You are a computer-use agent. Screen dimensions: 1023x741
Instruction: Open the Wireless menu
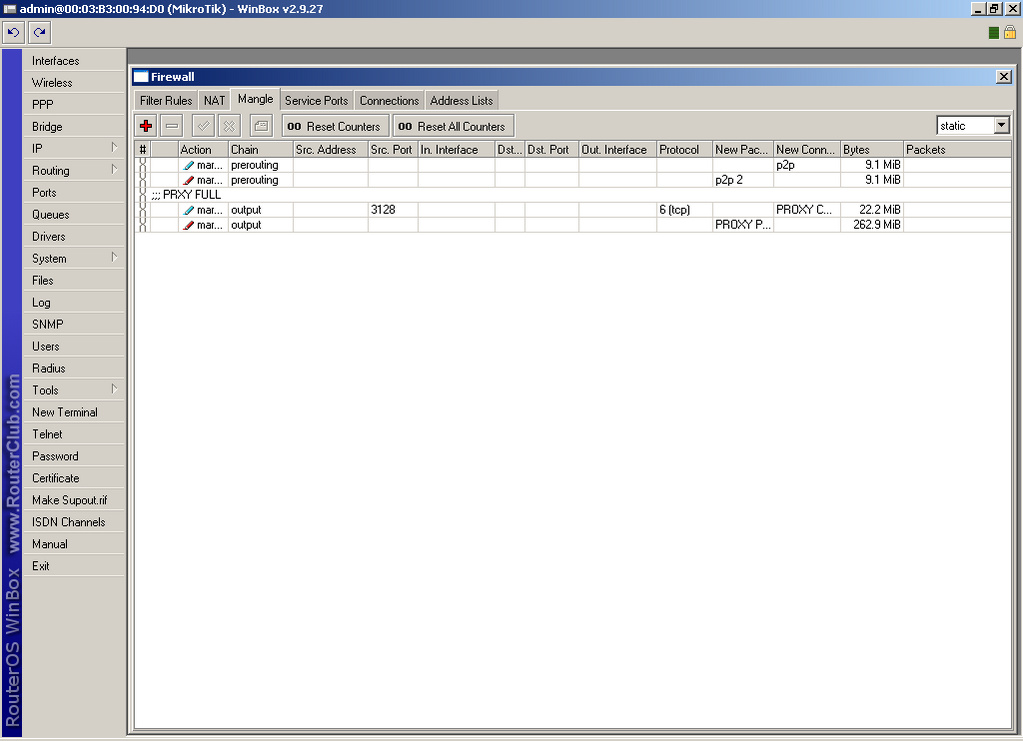[74, 83]
